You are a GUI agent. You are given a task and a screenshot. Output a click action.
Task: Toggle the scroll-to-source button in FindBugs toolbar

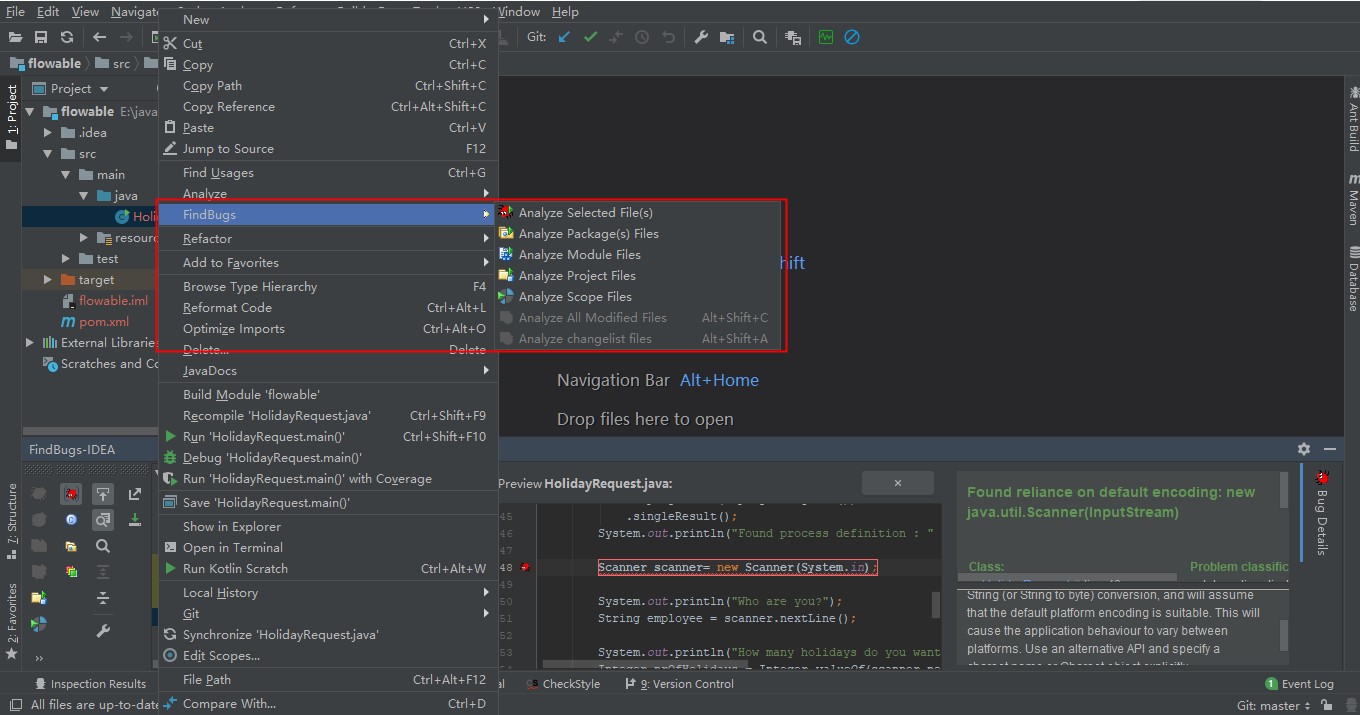(x=103, y=494)
